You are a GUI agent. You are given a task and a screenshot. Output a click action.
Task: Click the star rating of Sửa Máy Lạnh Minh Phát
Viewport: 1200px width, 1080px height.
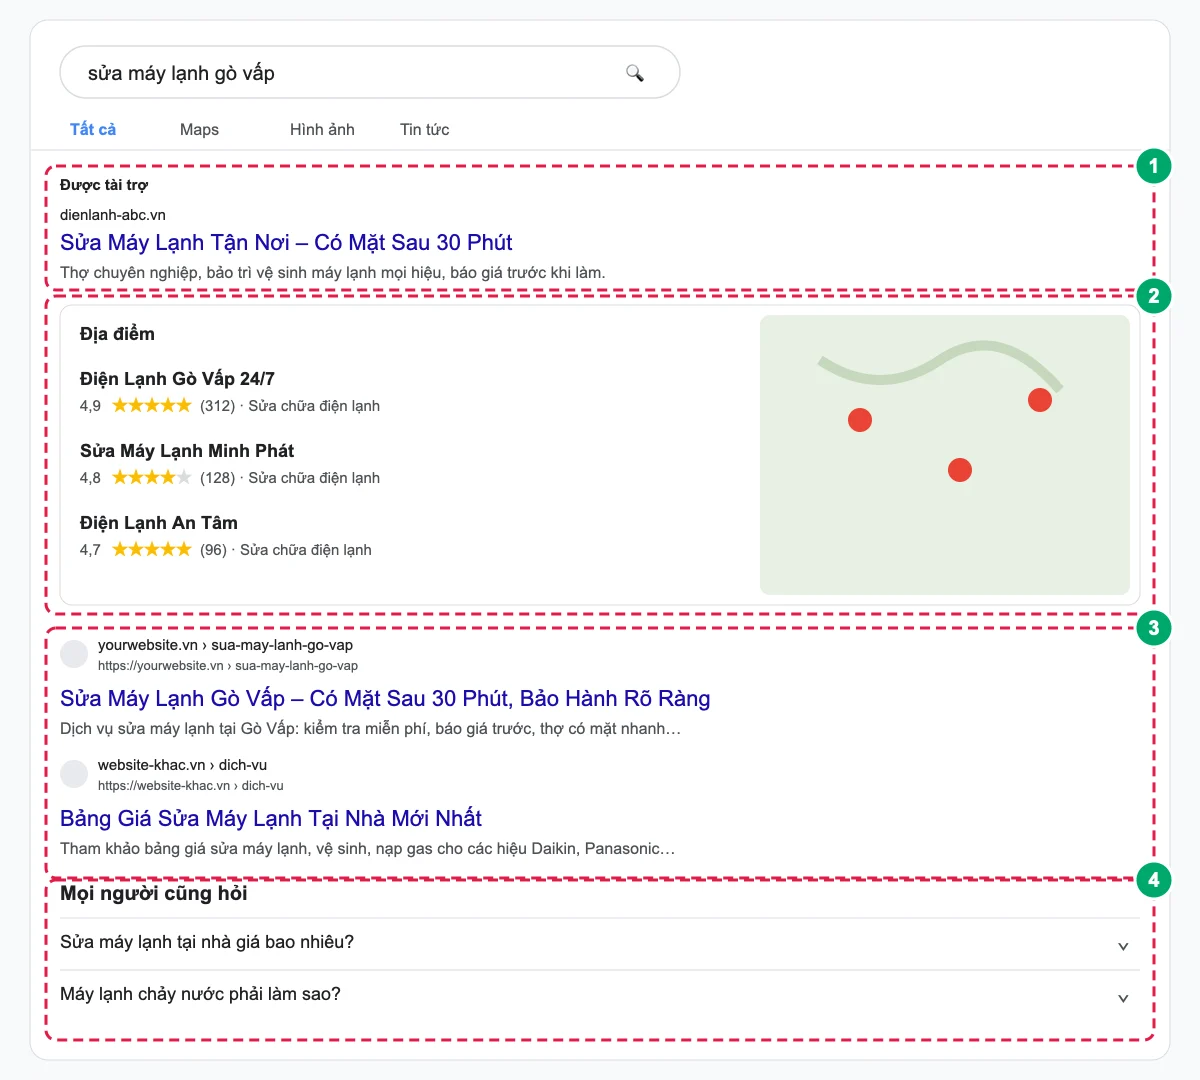coord(152,477)
